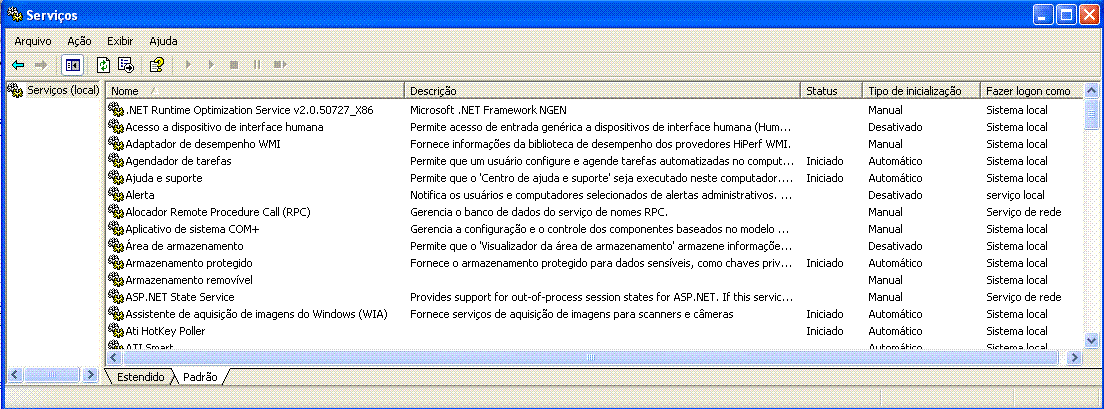
Task: Select Assistente de aquisição de imagens (WIA)
Action: [x=257, y=314]
